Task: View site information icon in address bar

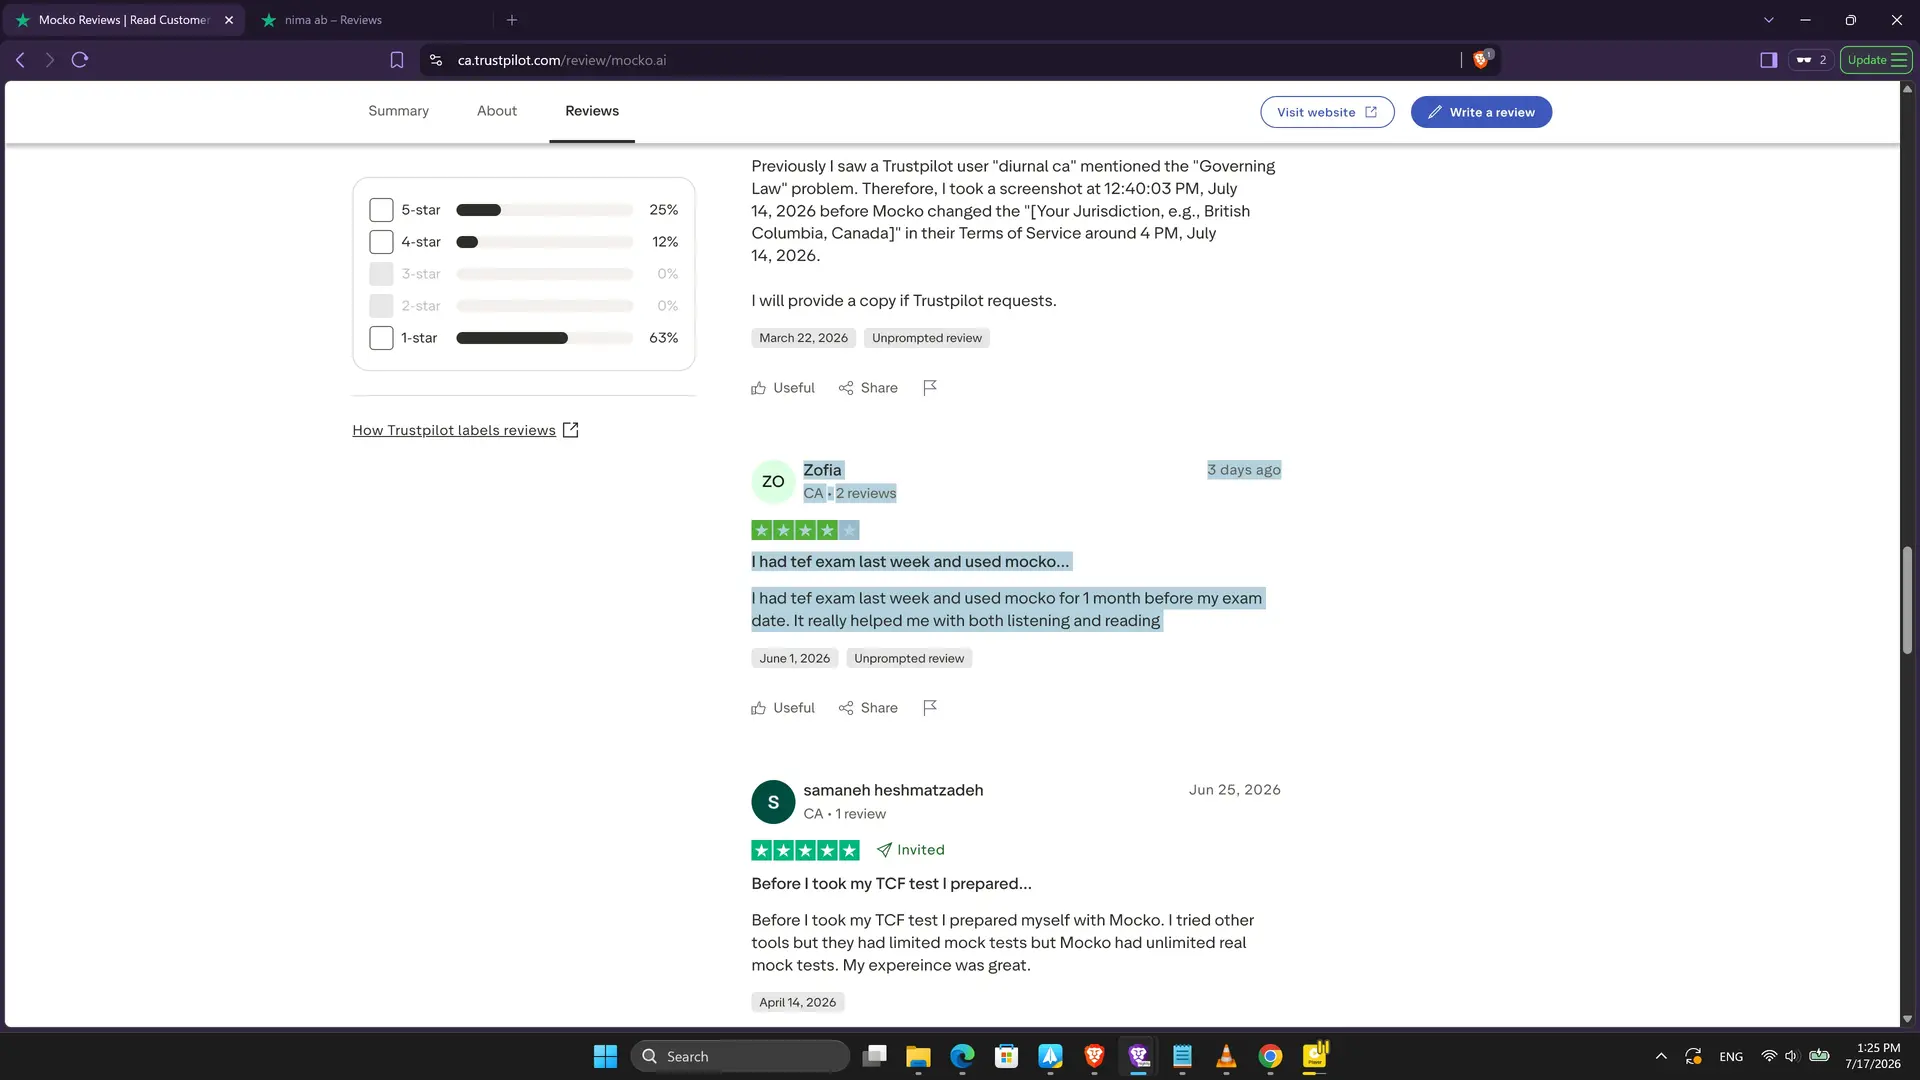Action: (x=436, y=60)
